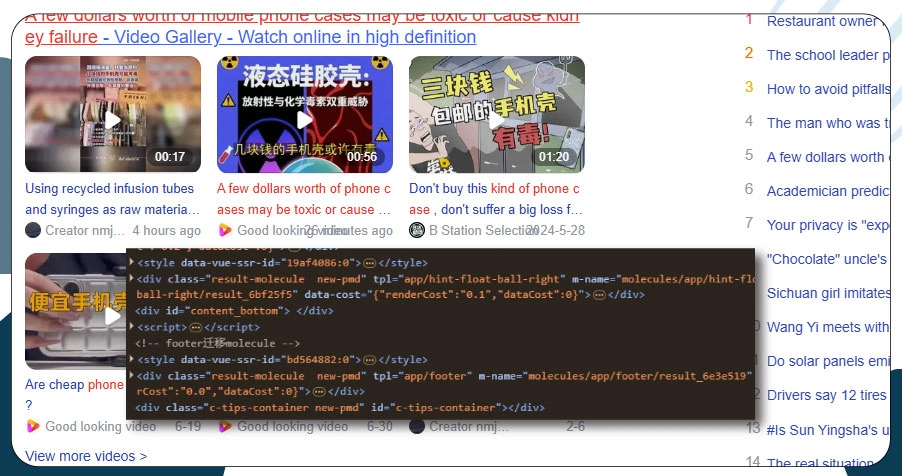Viewport: 902px width, 476px height.
Task: Click Good looking video logo under second video
Action: (225, 231)
